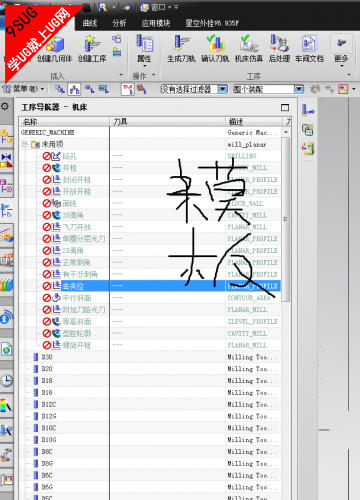Select the 平行斜面 operation
The image size is (360, 500).
[x=77, y=298]
